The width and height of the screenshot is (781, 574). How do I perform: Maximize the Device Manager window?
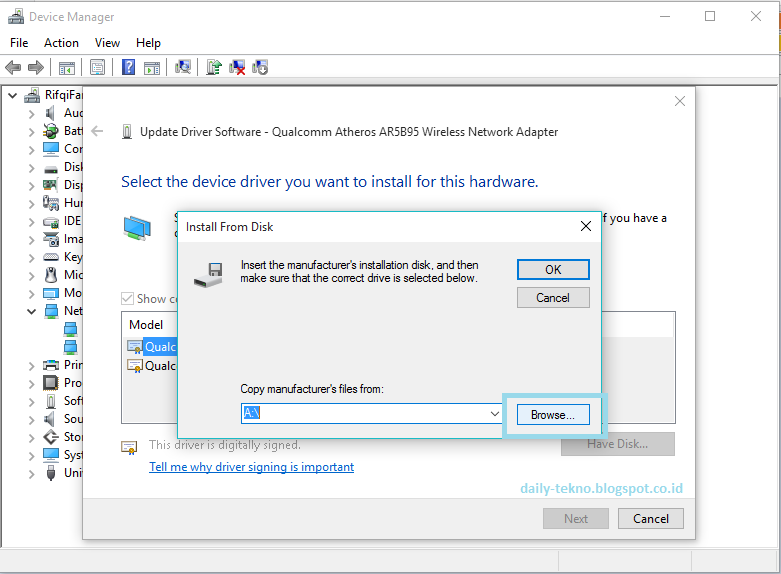point(710,16)
